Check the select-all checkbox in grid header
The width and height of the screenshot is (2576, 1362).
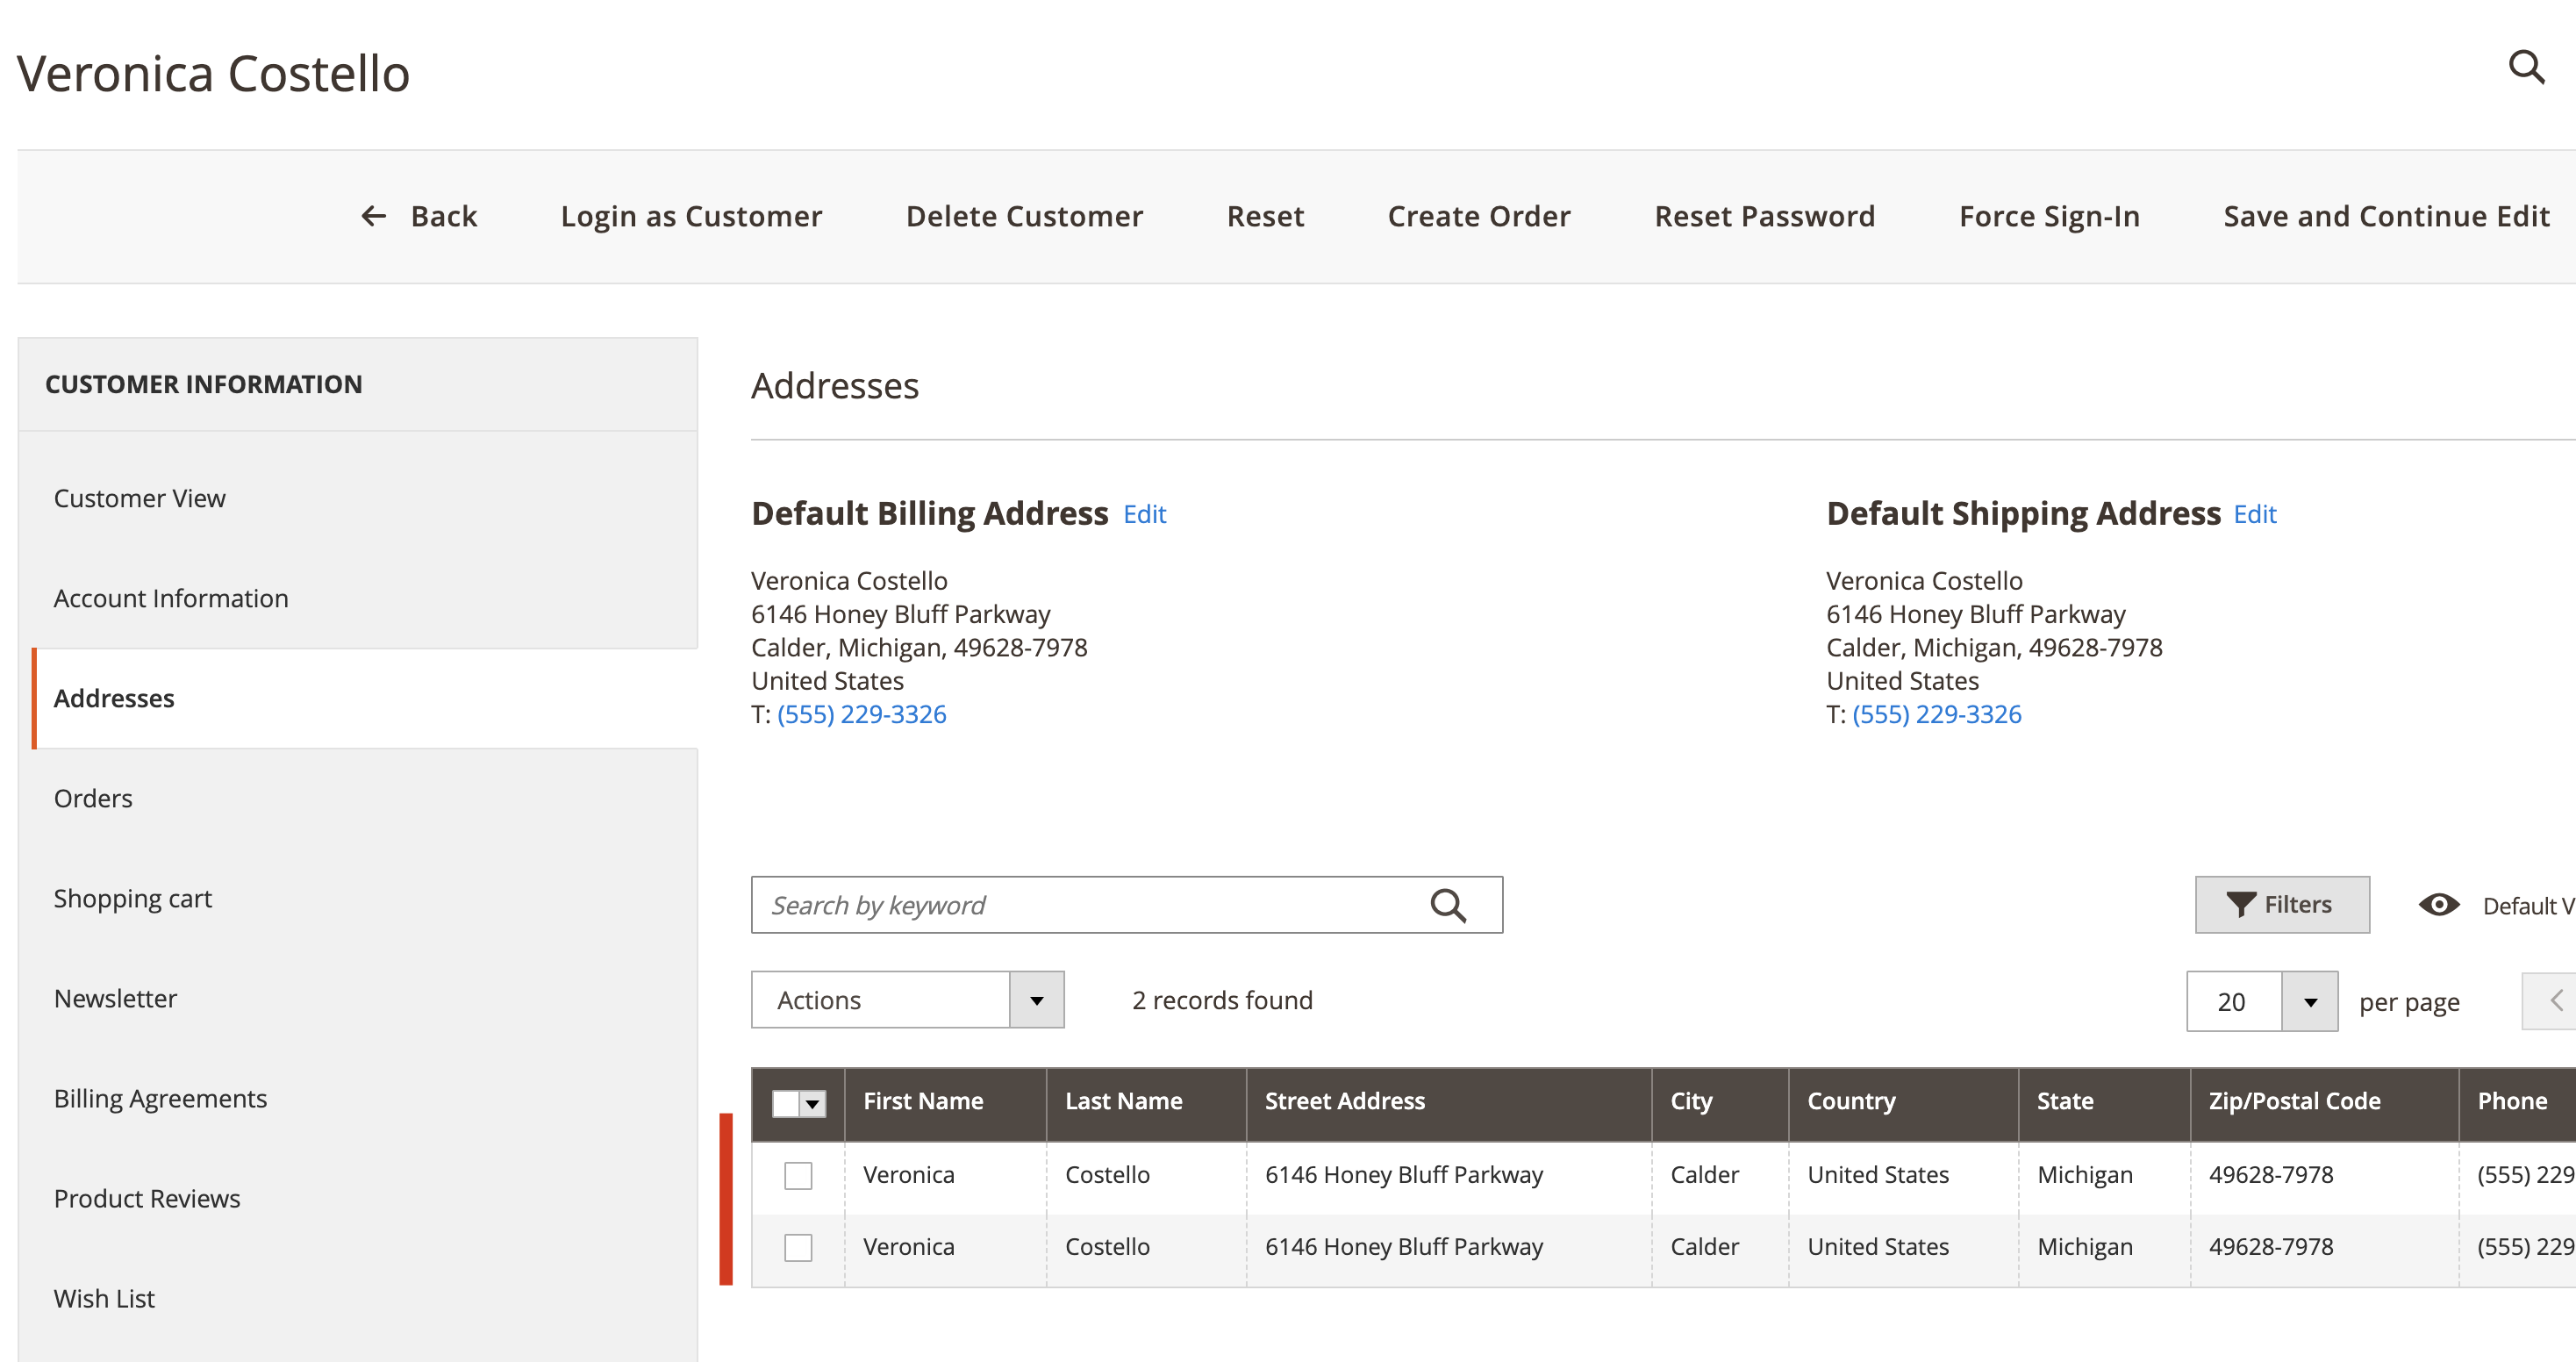(786, 1102)
